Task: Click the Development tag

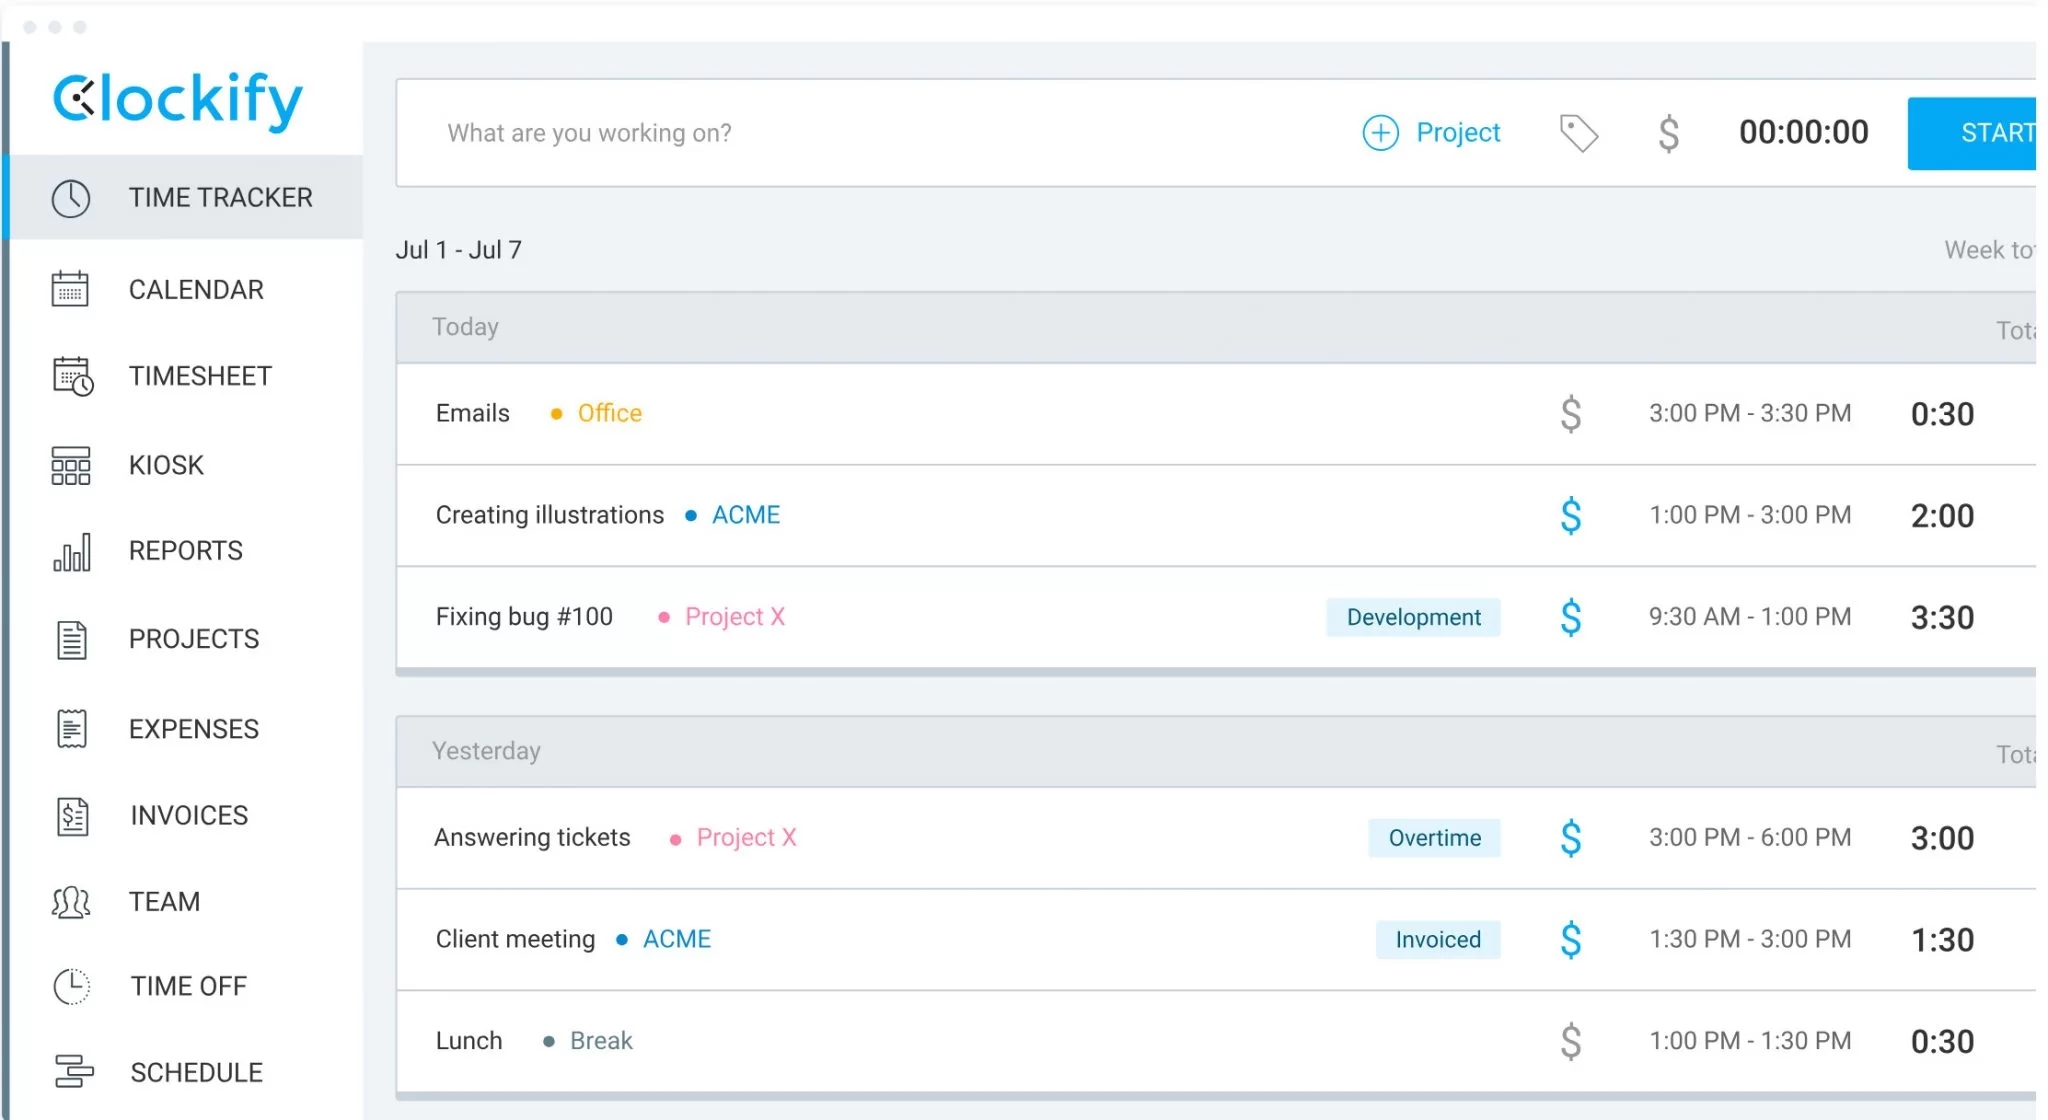Action: [1413, 617]
